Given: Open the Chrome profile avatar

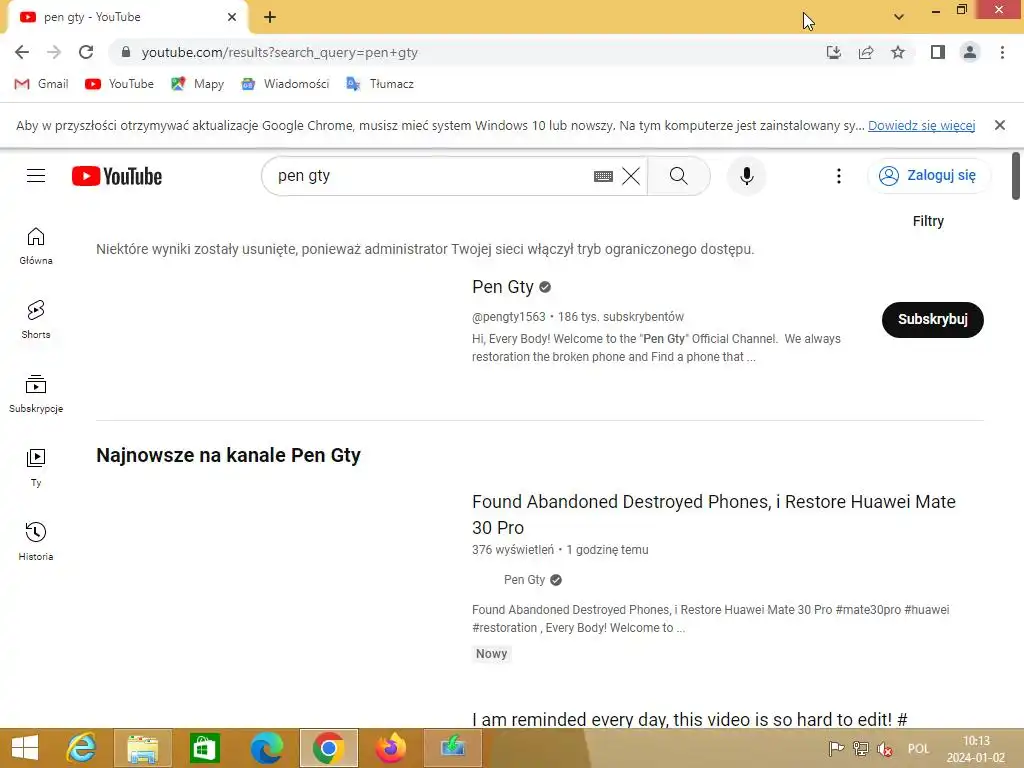Looking at the screenshot, I should (x=970, y=52).
